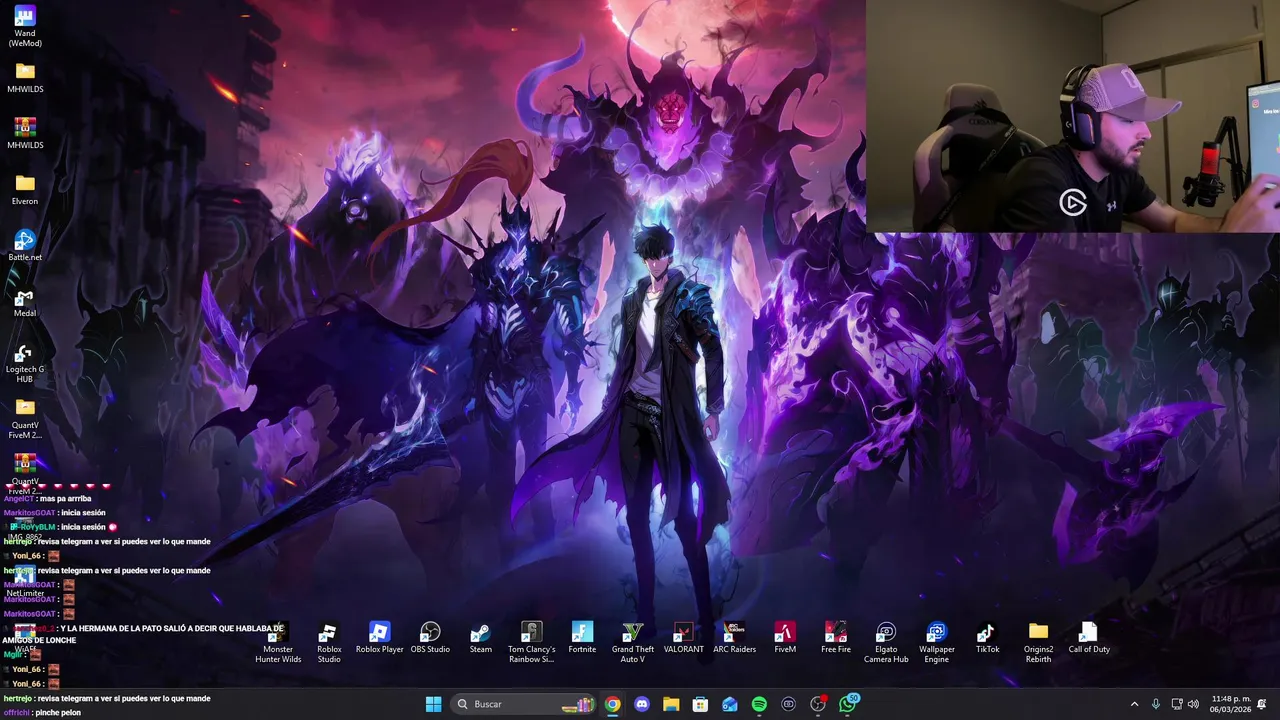Open Wallpaper Engine desktop shortcut
This screenshot has height=720, width=1280.
tap(937, 642)
